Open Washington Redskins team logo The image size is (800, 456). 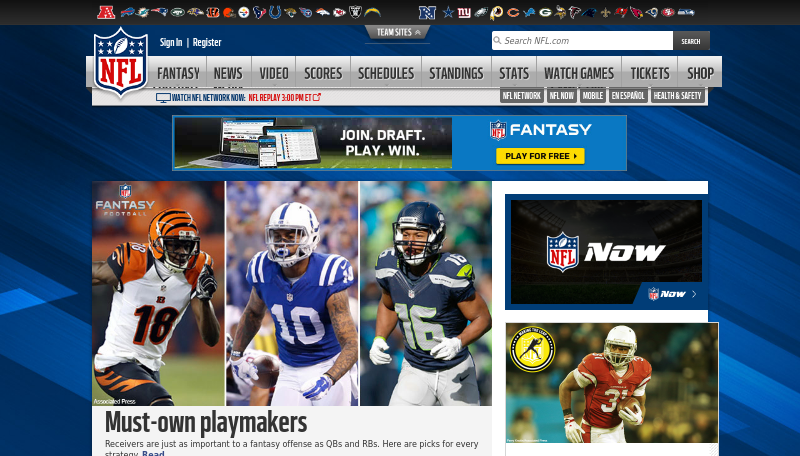(x=496, y=12)
